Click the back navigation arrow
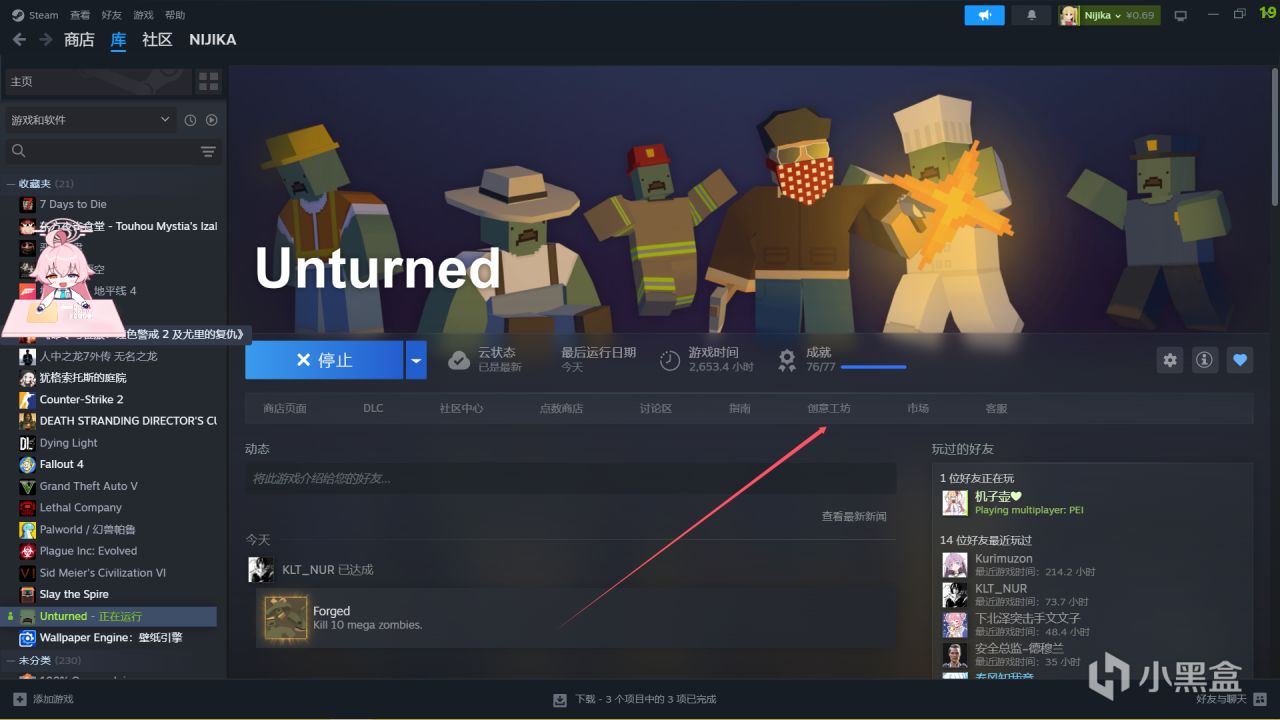 [x=20, y=39]
